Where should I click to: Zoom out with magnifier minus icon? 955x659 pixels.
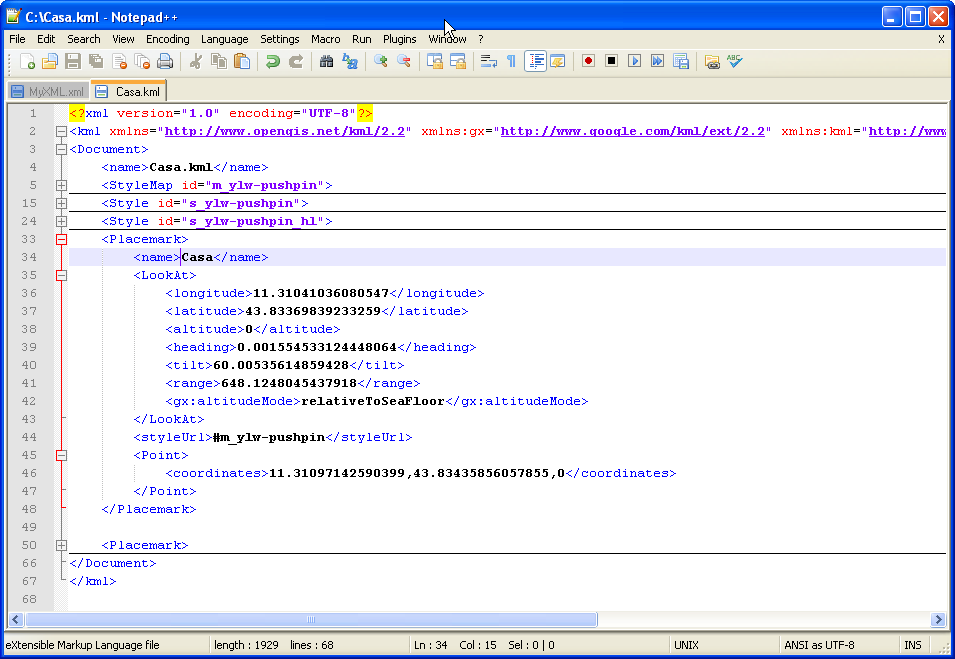point(404,61)
